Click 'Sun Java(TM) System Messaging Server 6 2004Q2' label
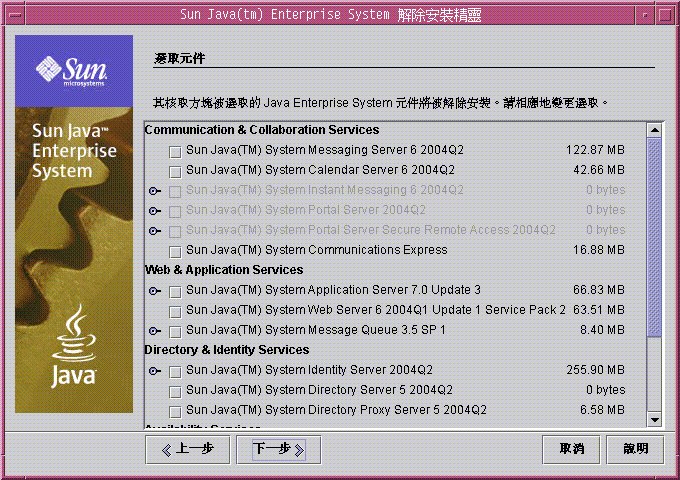Image resolution: width=680 pixels, height=480 pixels. pyautogui.click(x=325, y=150)
